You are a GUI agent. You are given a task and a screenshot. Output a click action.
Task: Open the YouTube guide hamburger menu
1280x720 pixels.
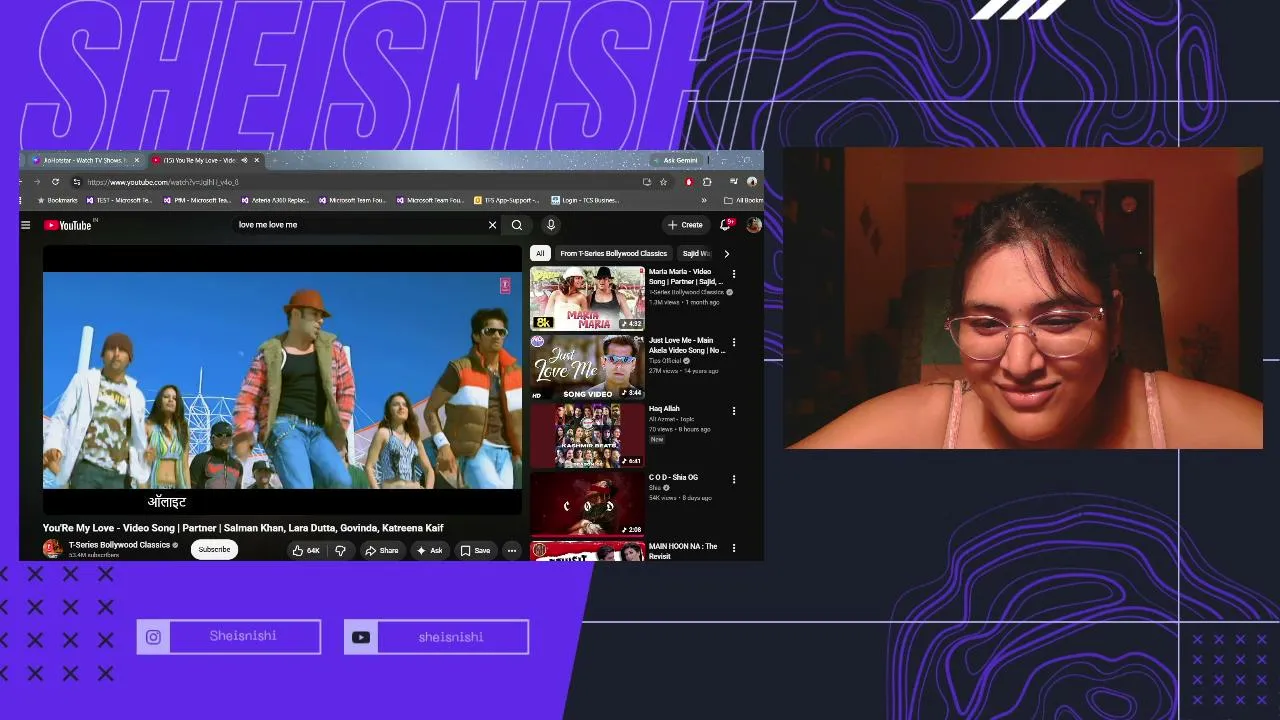26,225
